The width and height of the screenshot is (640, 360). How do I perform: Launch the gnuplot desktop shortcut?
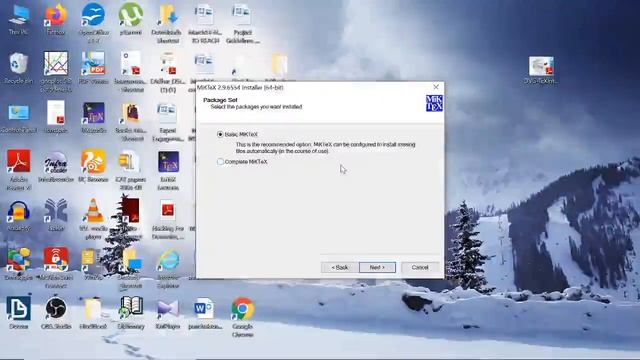click(x=56, y=71)
